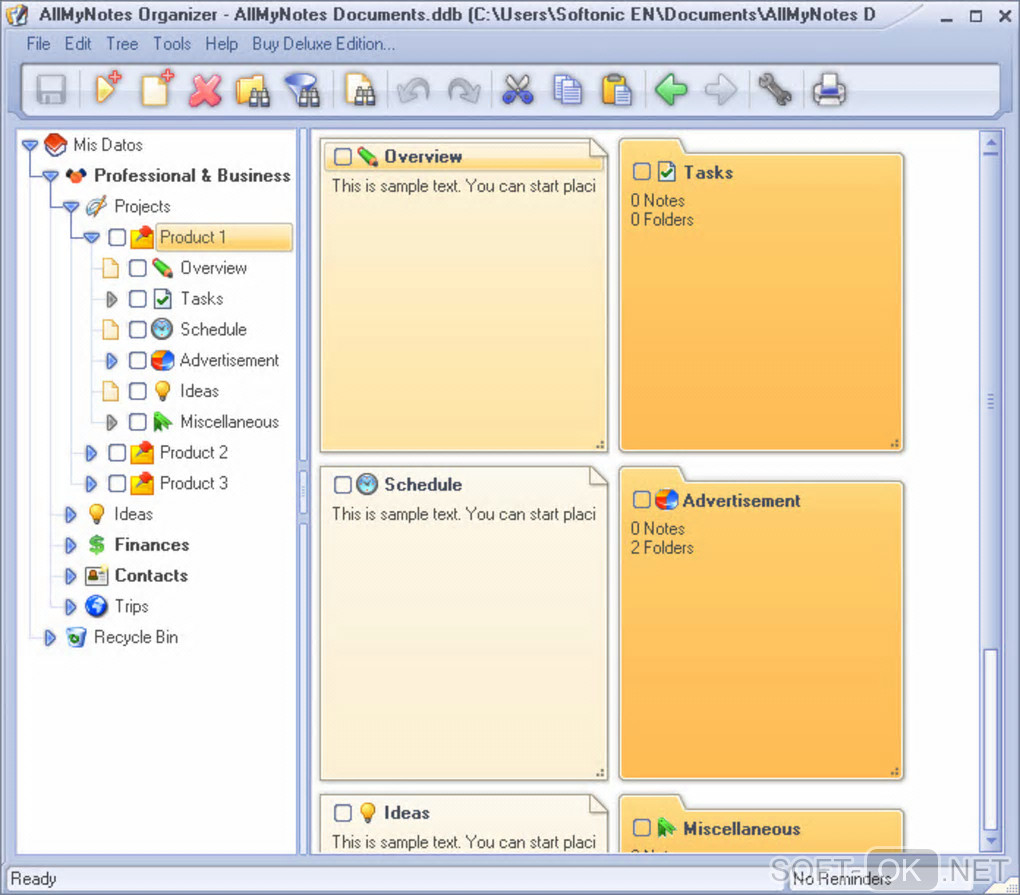Click the light bulb icon on Ideas card
The height and width of the screenshot is (895, 1020).
pyautogui.click(x=368, y=812)
